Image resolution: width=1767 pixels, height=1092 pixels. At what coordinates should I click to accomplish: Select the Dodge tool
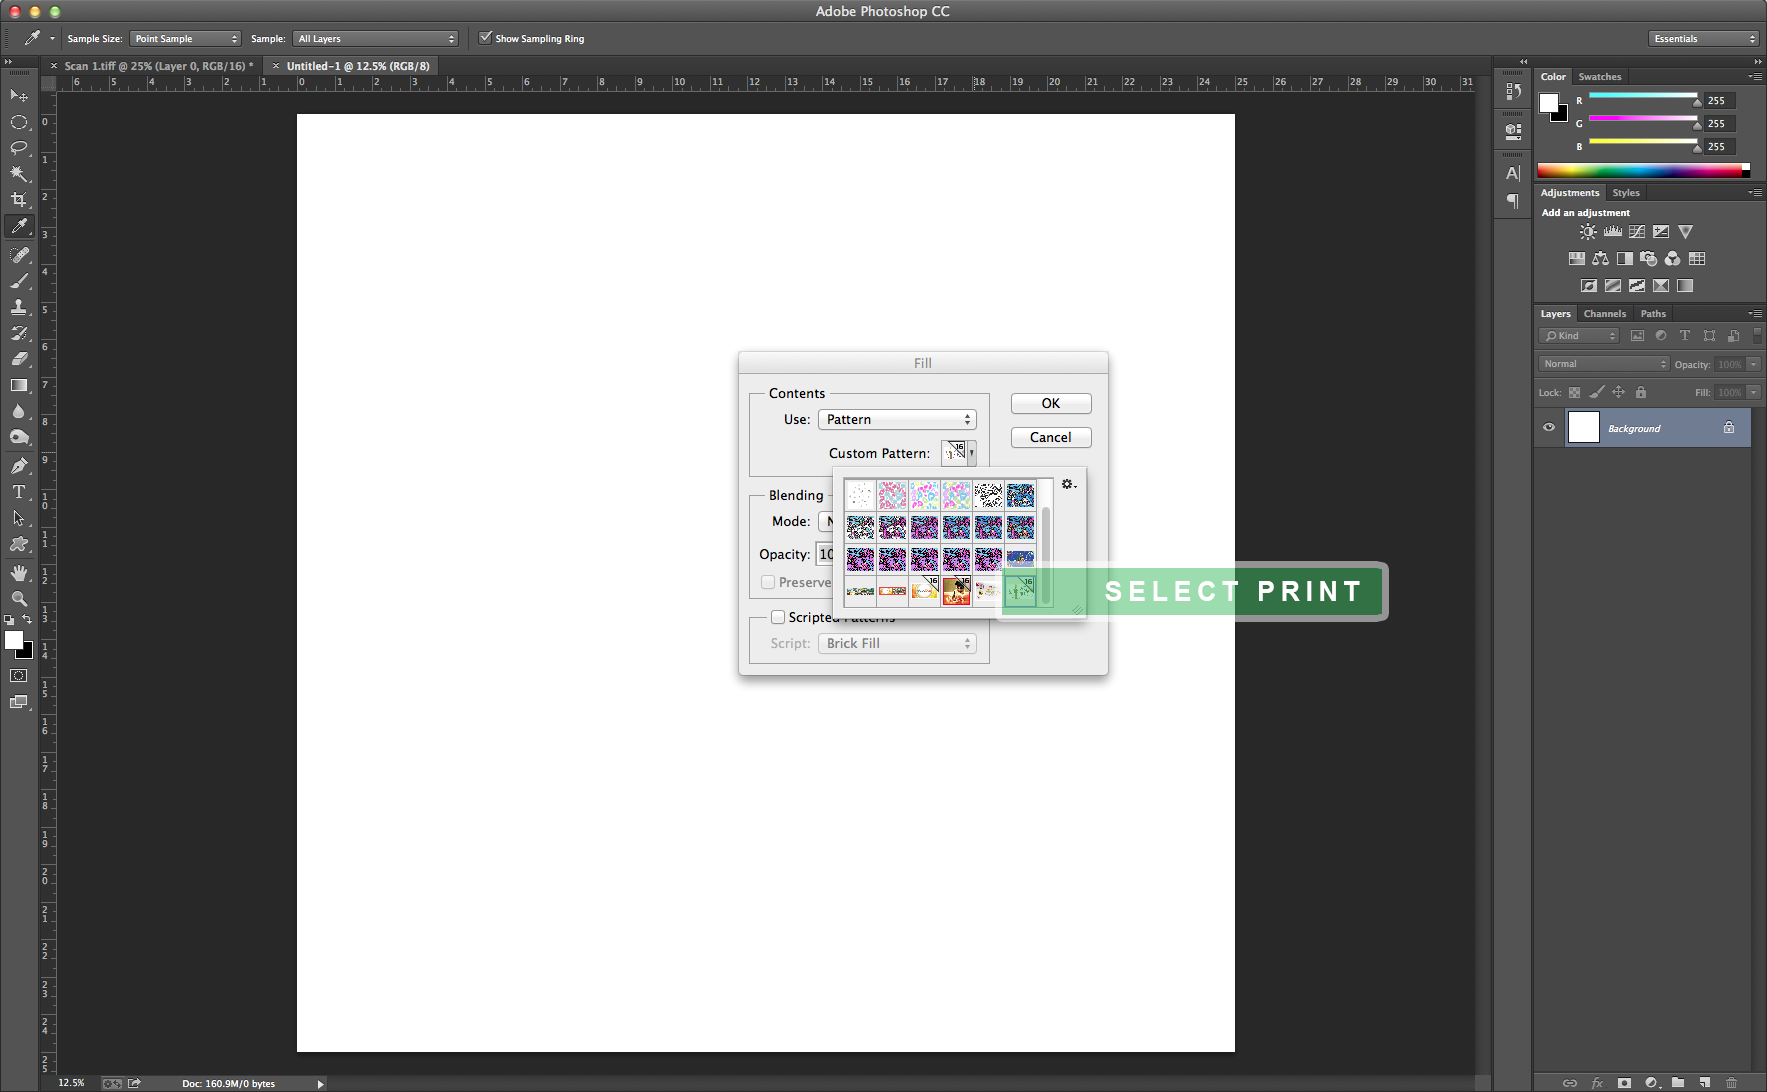19,437
